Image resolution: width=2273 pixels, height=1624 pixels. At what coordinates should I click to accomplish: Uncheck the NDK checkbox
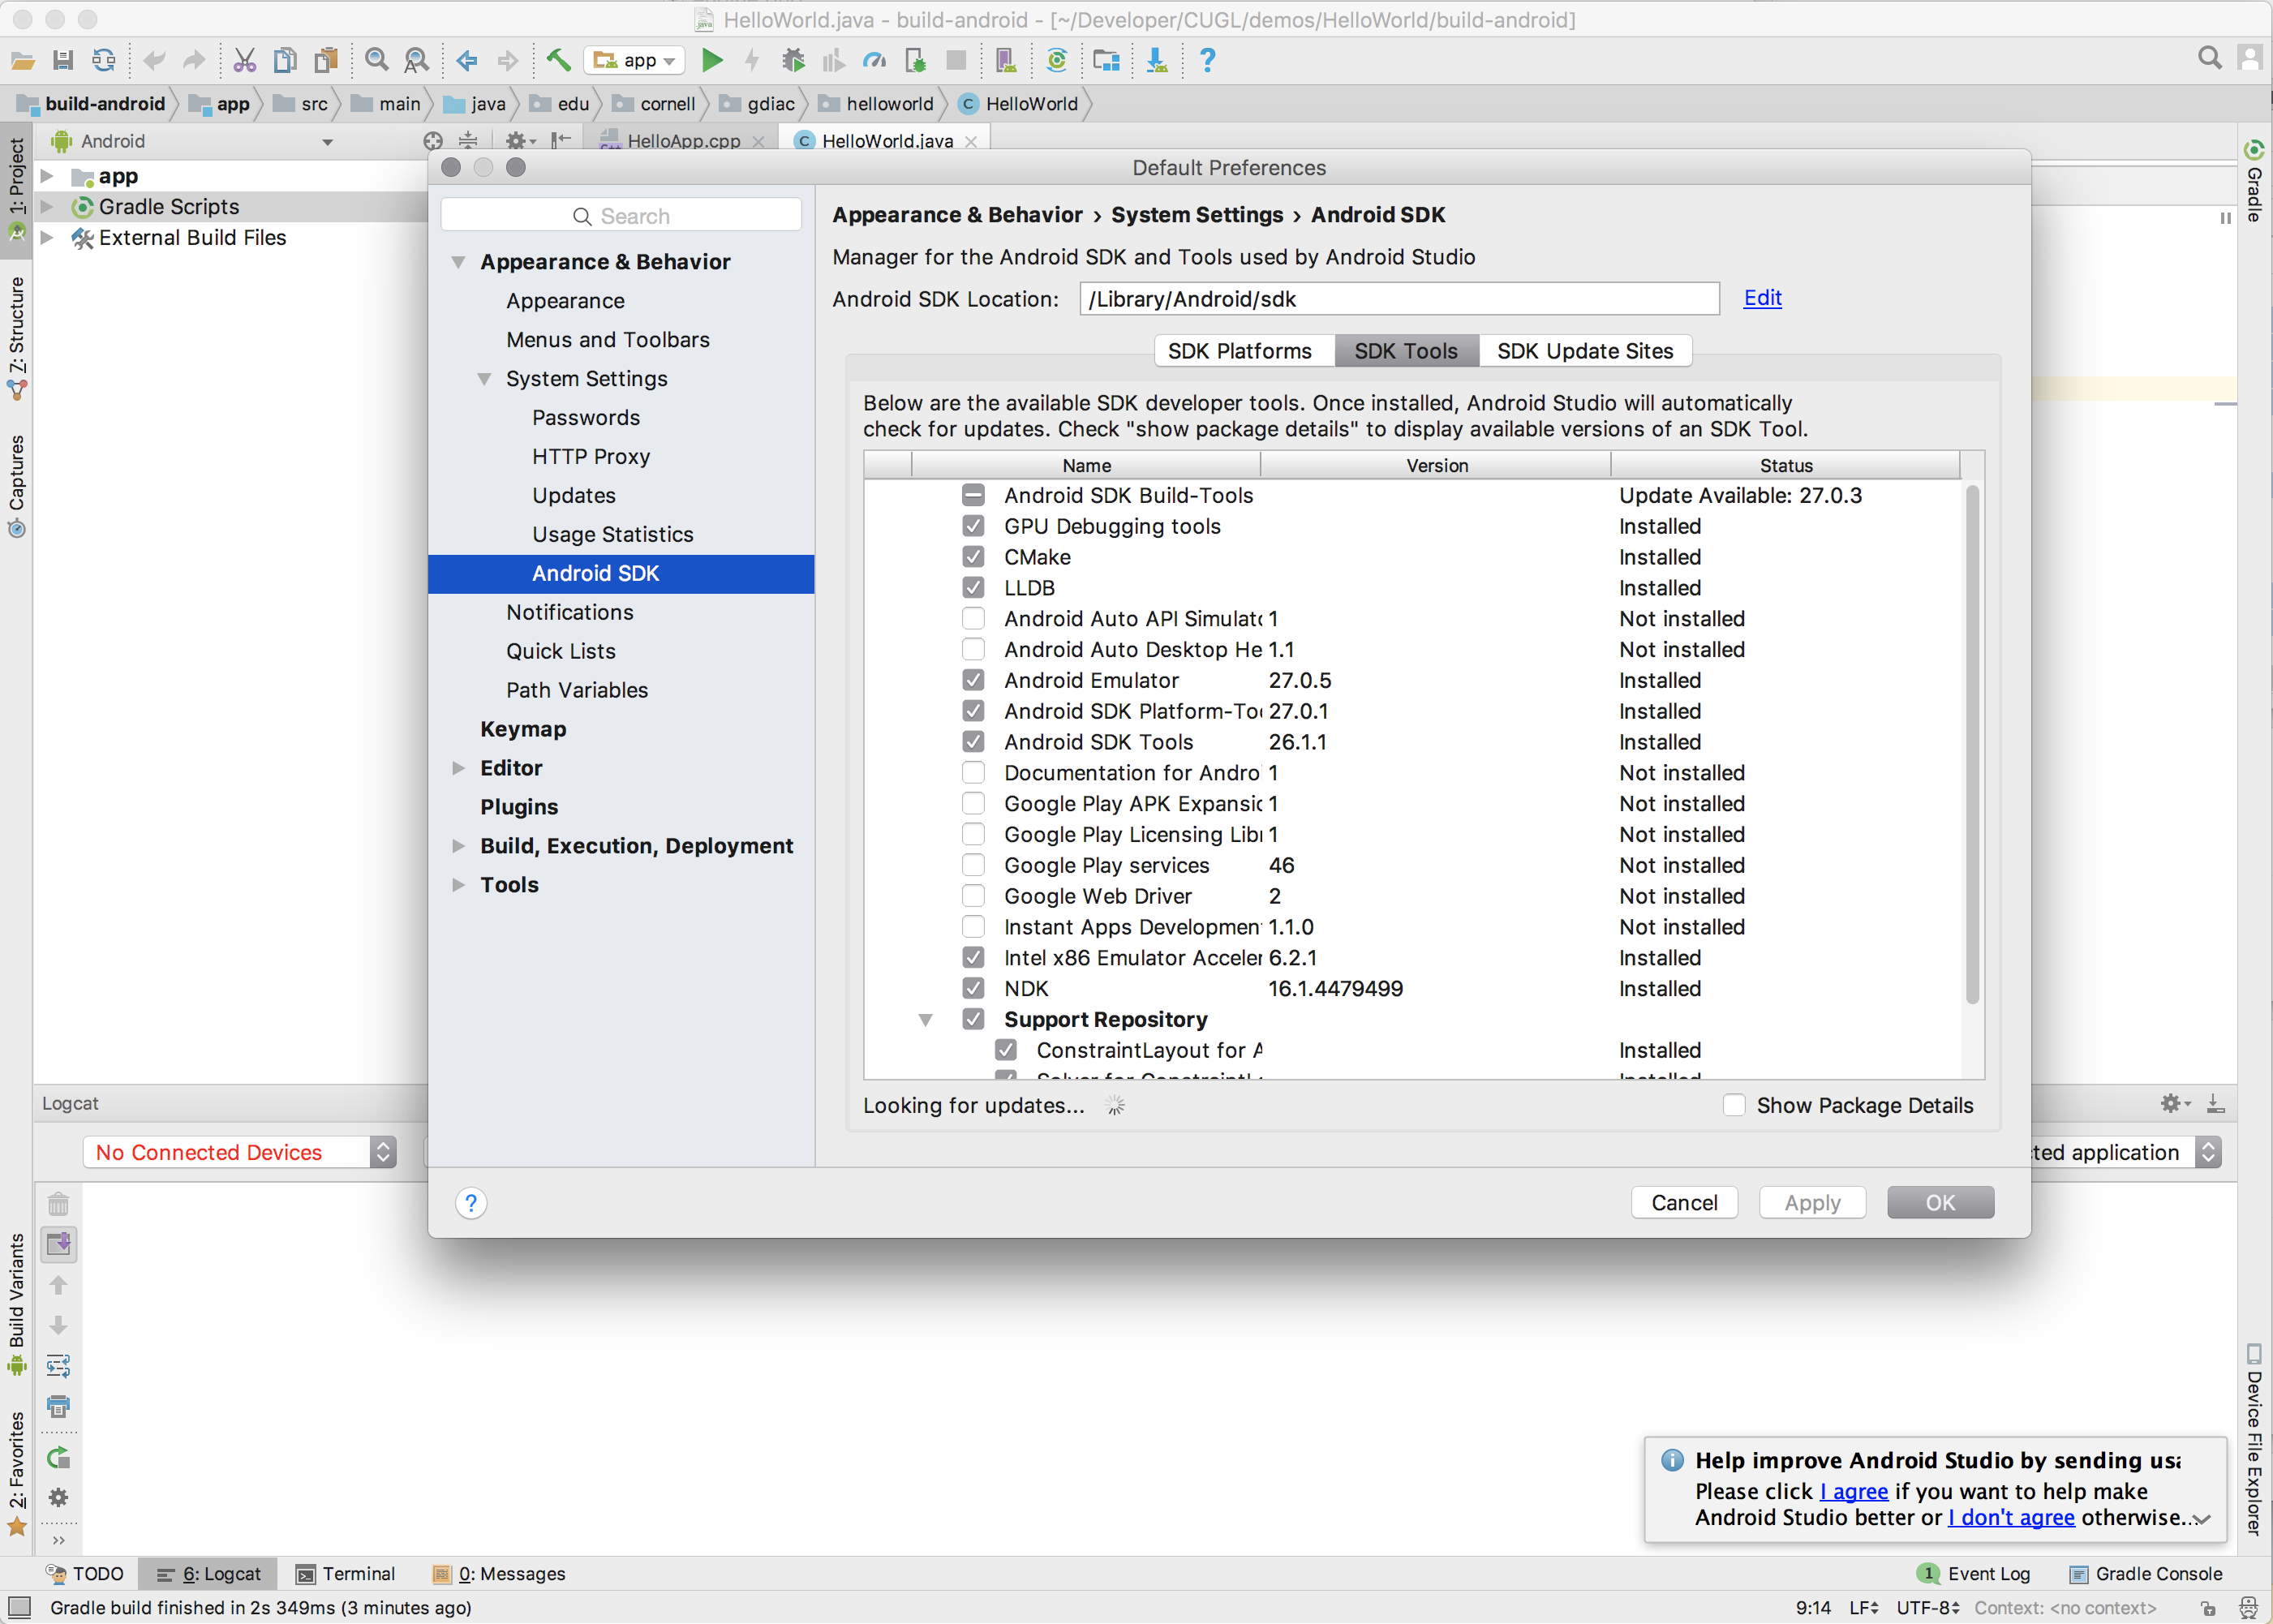pos(973,988)
